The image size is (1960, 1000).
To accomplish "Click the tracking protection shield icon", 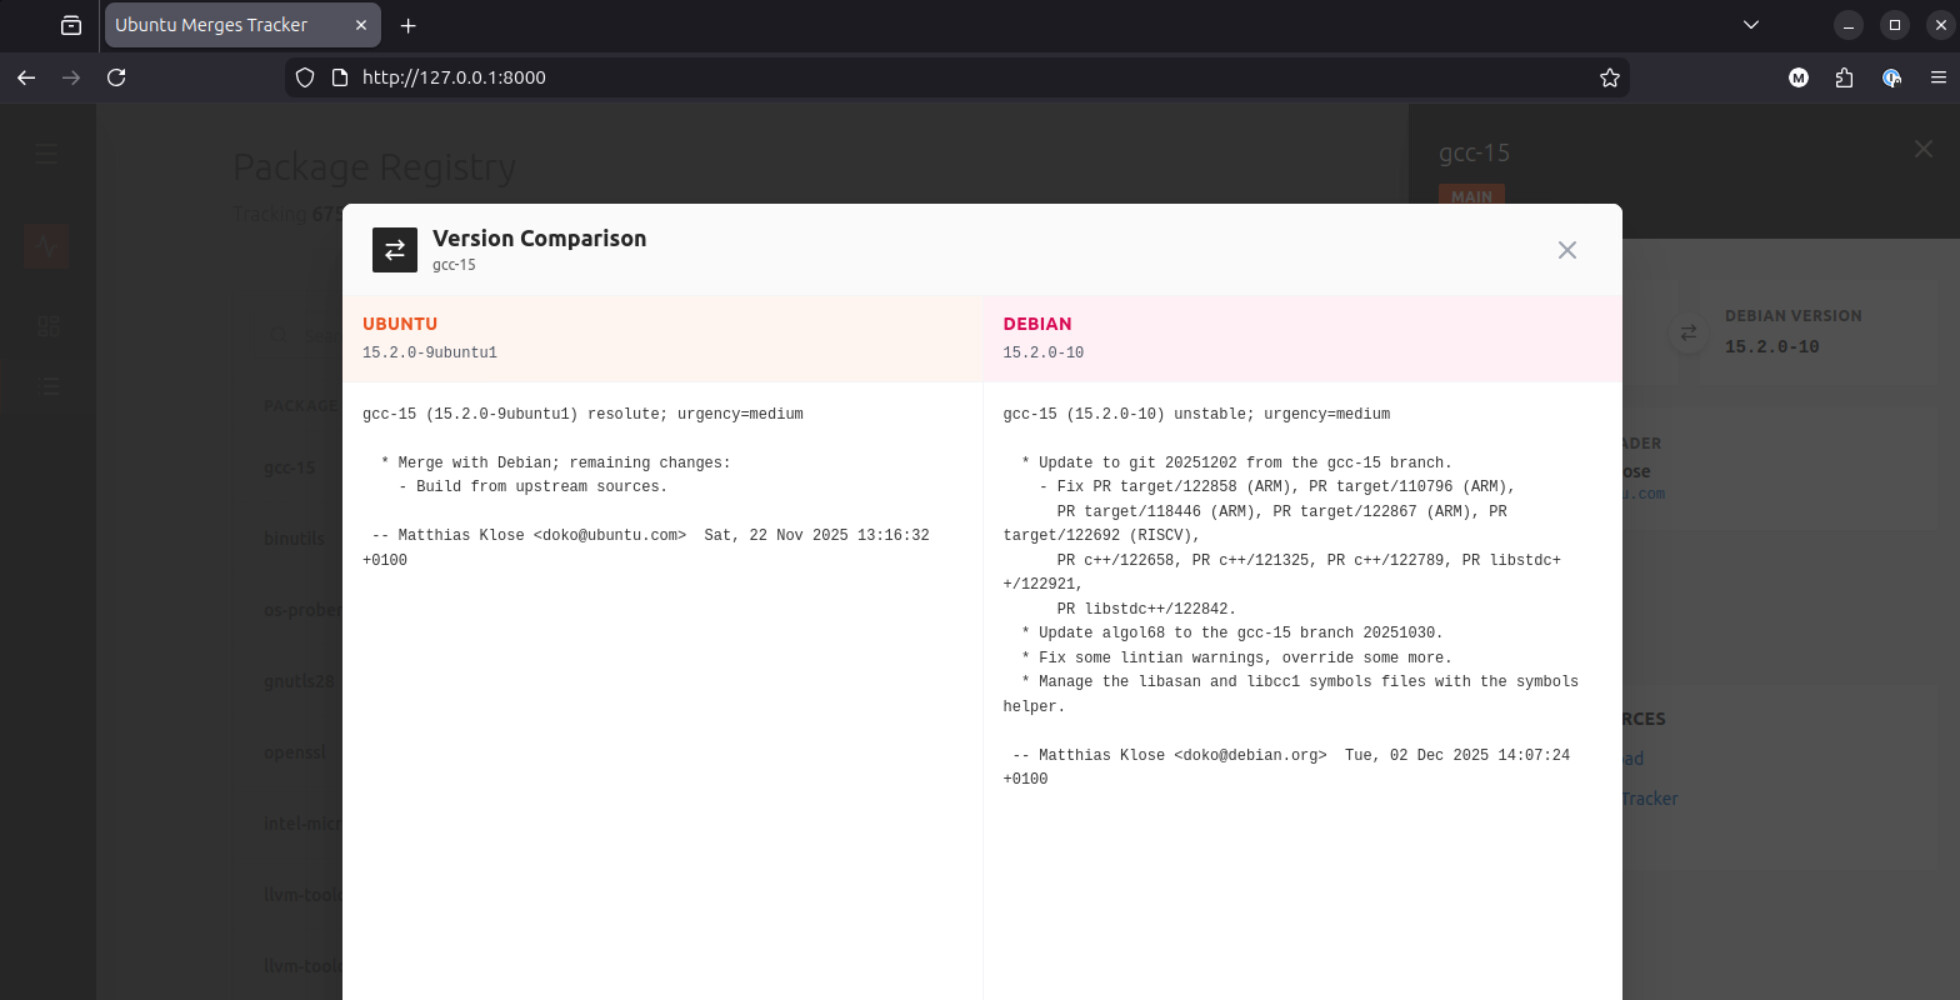I will click(305, 78).
